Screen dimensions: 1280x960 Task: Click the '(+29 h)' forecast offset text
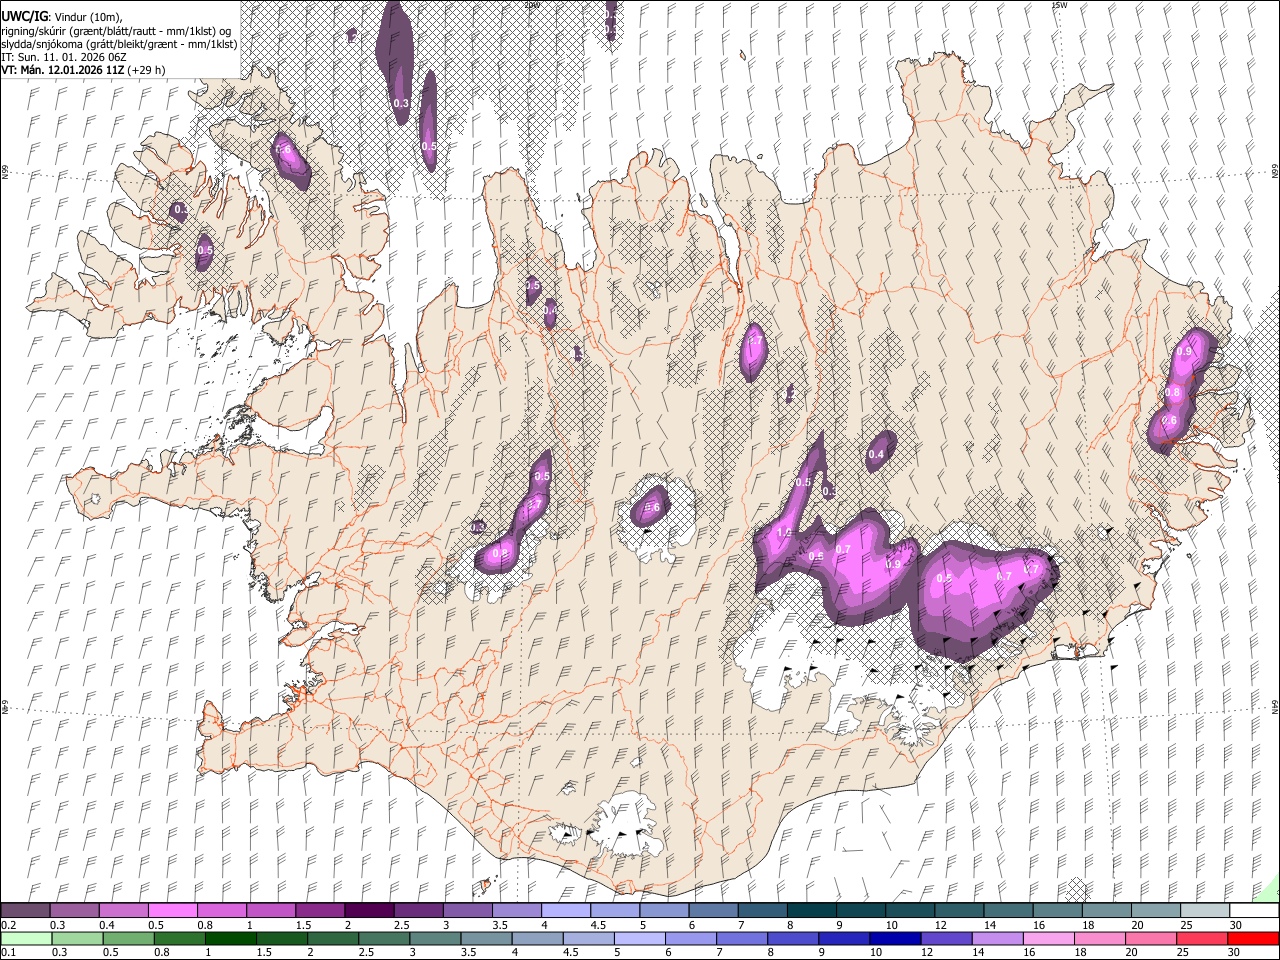[x=147, y=70]
